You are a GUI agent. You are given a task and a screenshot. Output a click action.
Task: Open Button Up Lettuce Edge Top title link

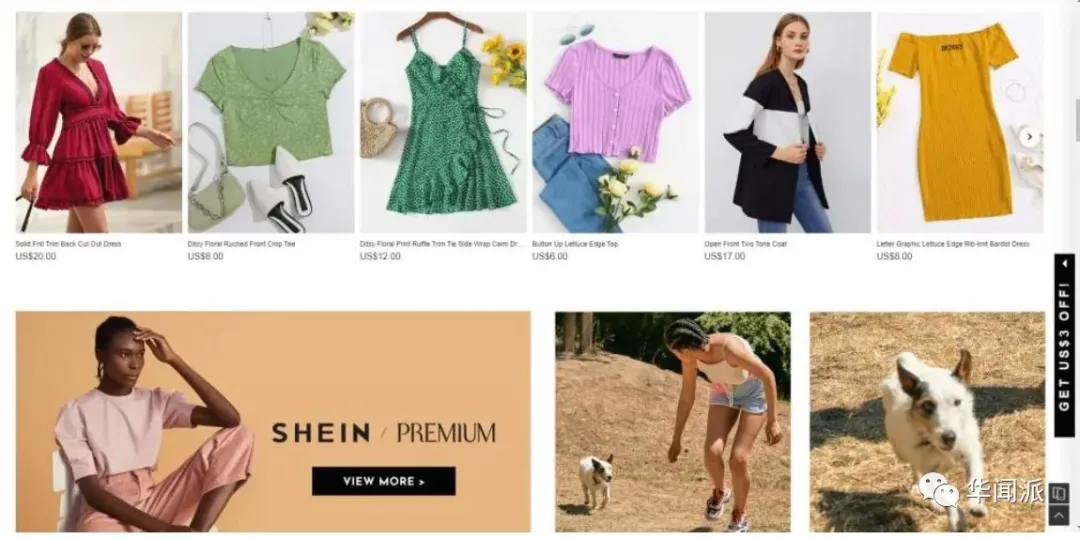point(575,244)
